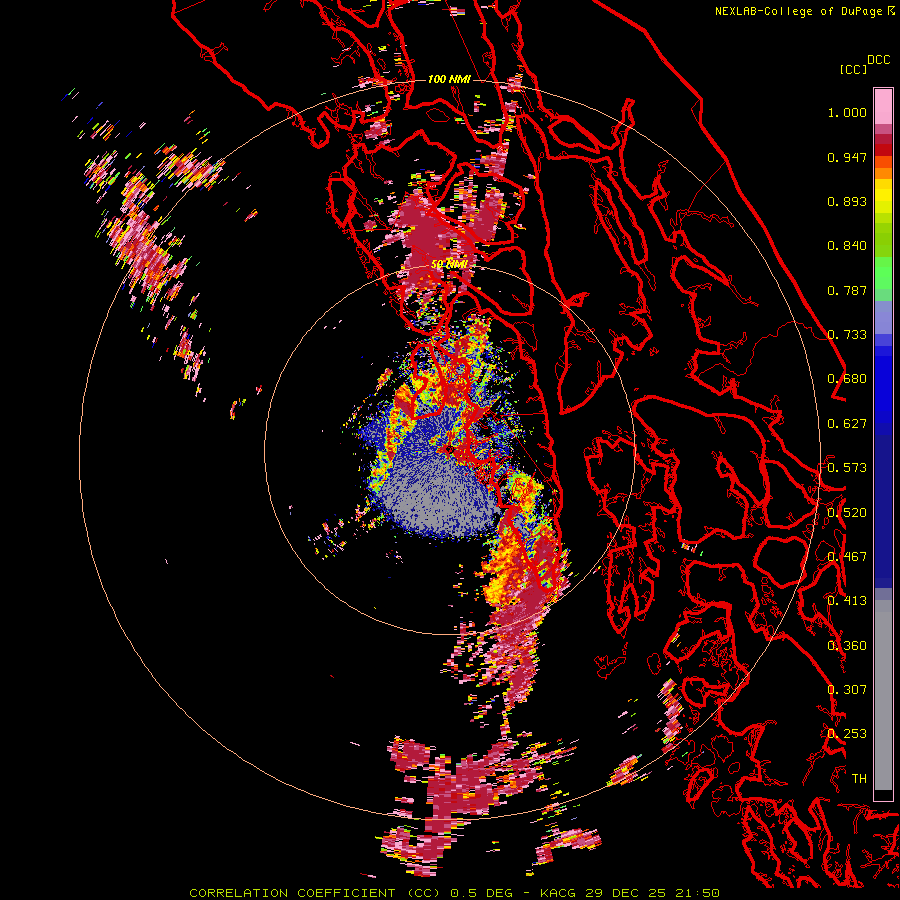Click the DCC label above the color bar
Image resolution: width=900 pixels, height=900 pixels.
pyautogui.click(x=879, y=60)
